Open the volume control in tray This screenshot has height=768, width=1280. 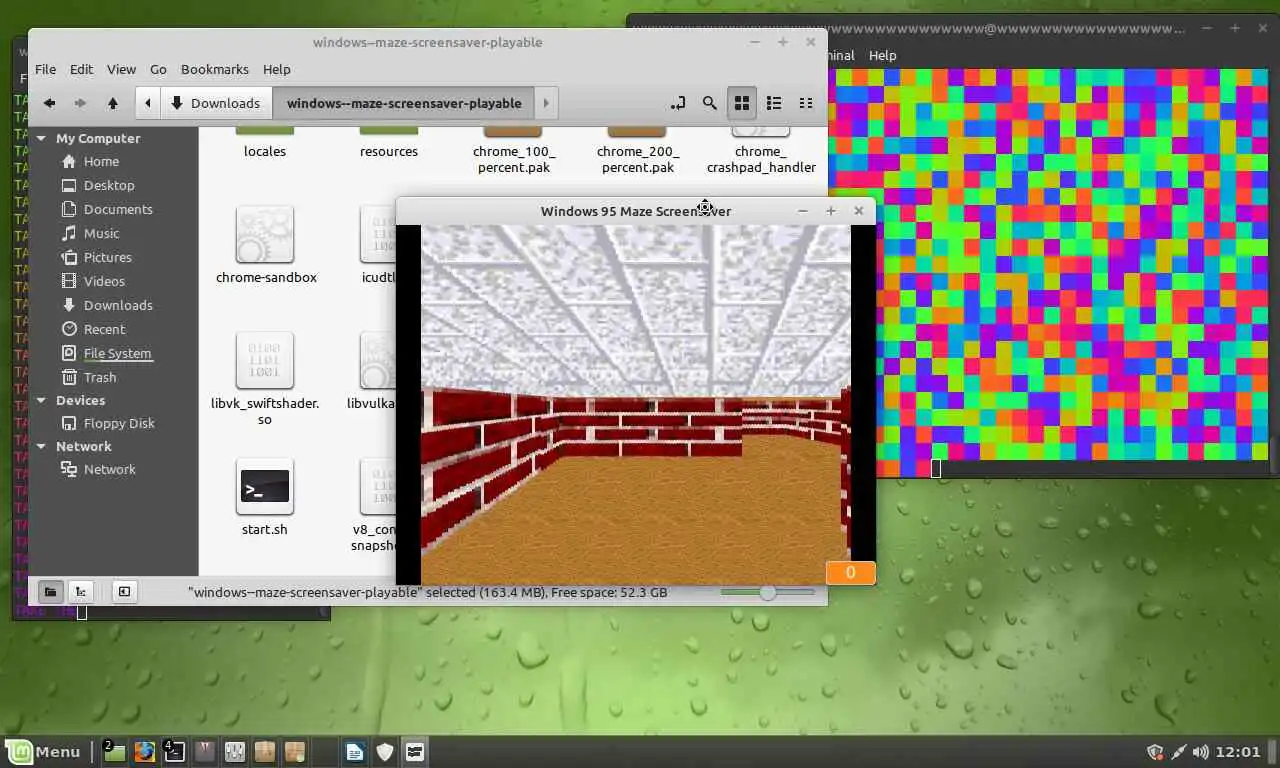point(1201,752)
